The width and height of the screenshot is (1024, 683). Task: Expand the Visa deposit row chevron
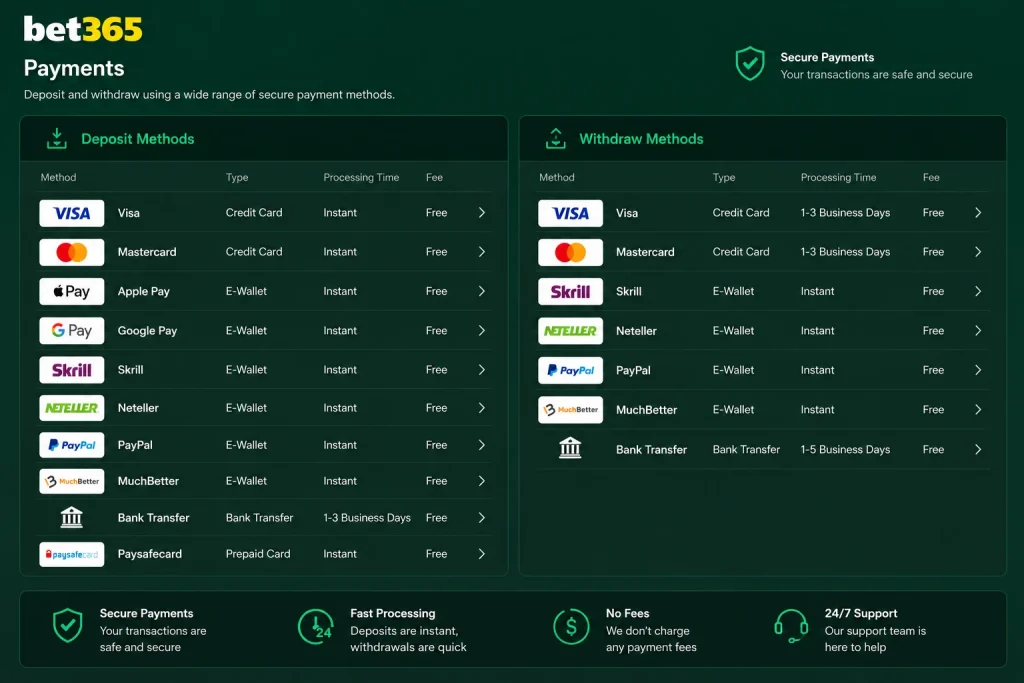coord(482,213)
